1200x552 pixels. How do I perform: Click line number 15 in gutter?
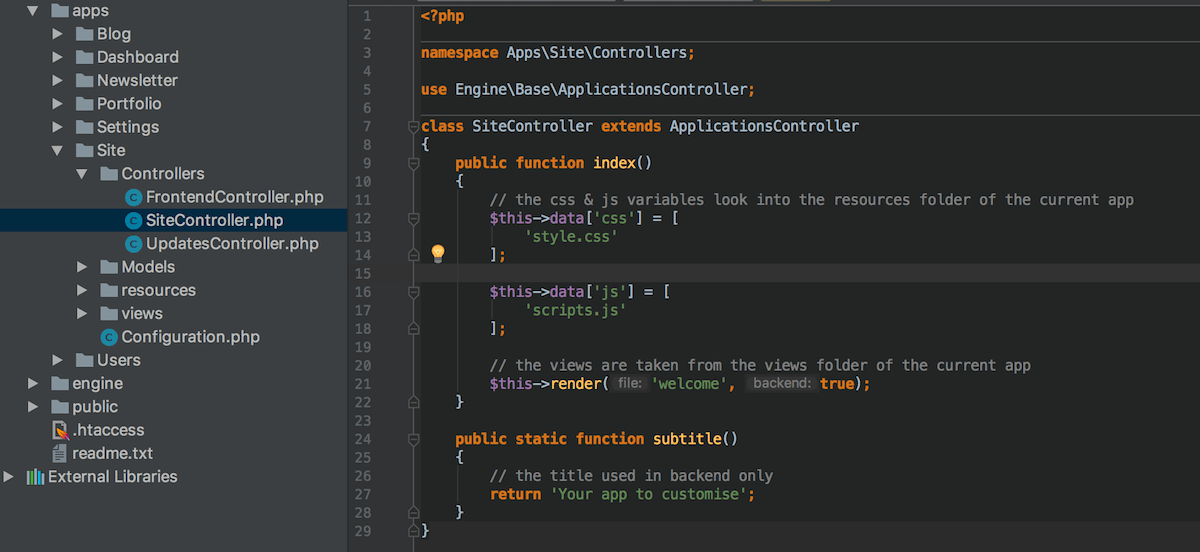(363, 273)
